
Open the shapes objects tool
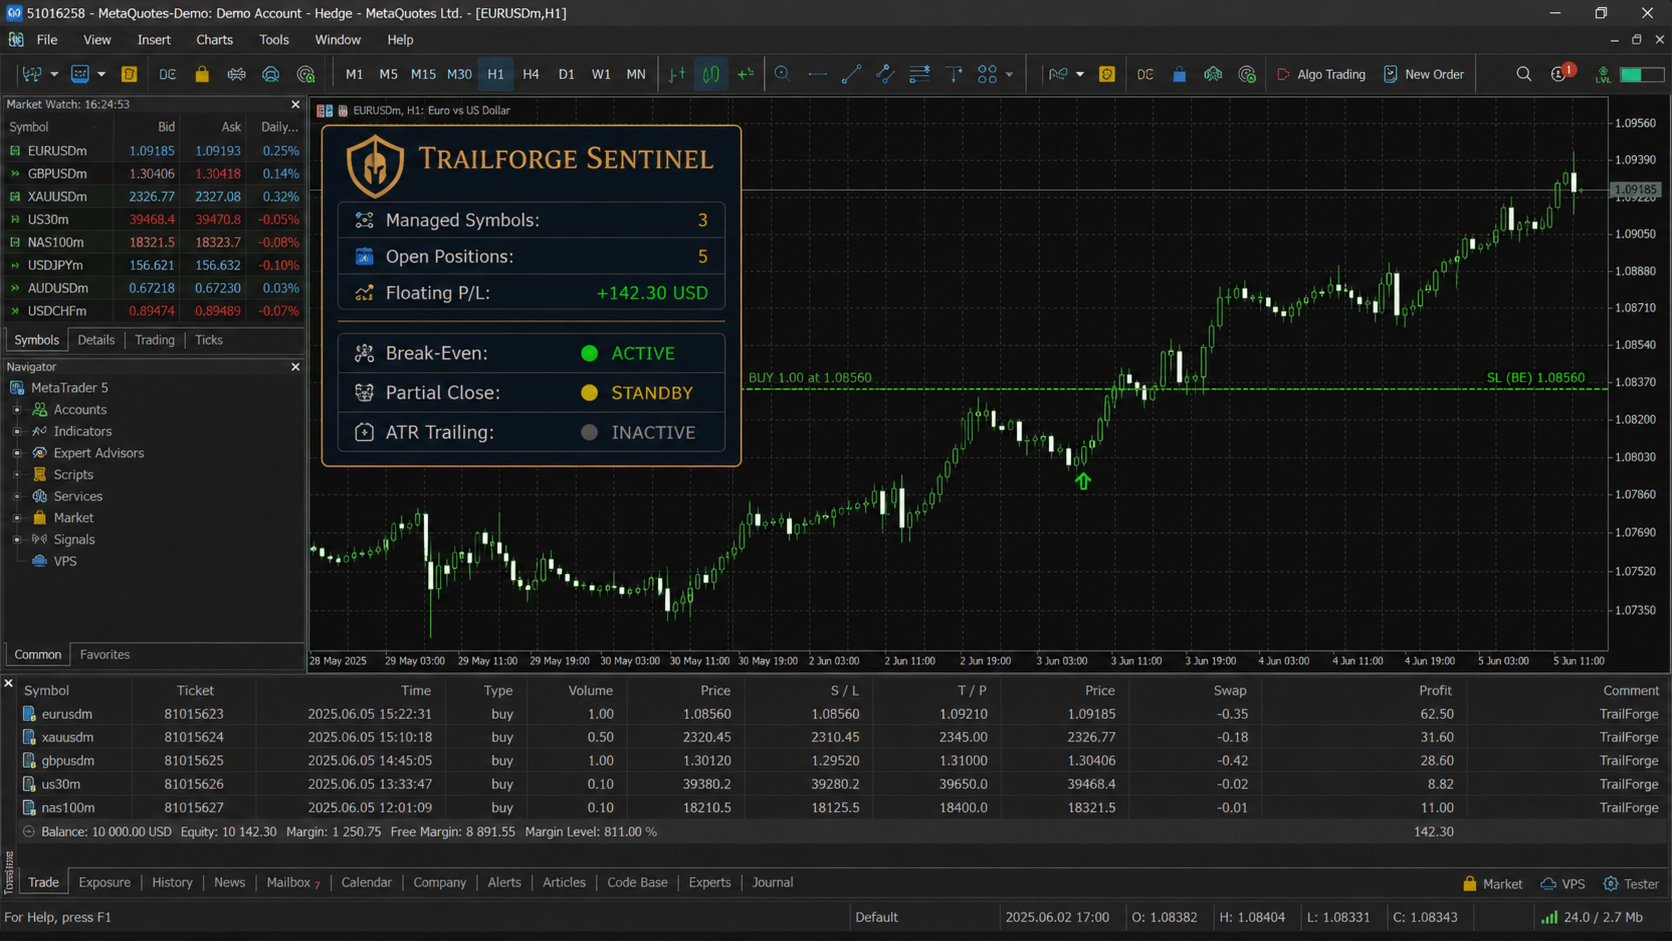987,74
